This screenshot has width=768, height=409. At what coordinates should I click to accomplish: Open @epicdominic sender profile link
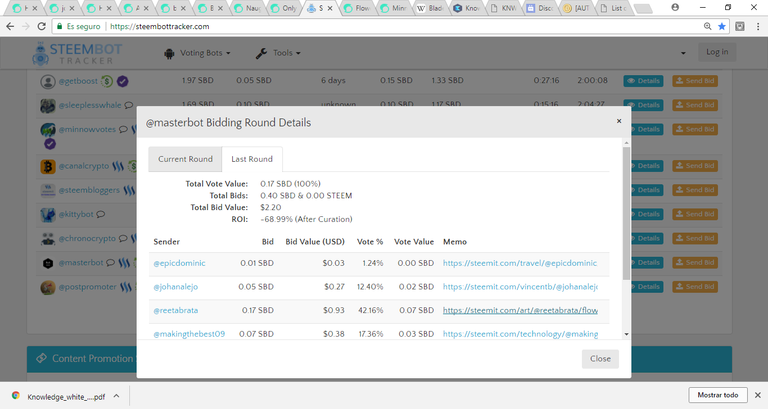click(179, 263)
